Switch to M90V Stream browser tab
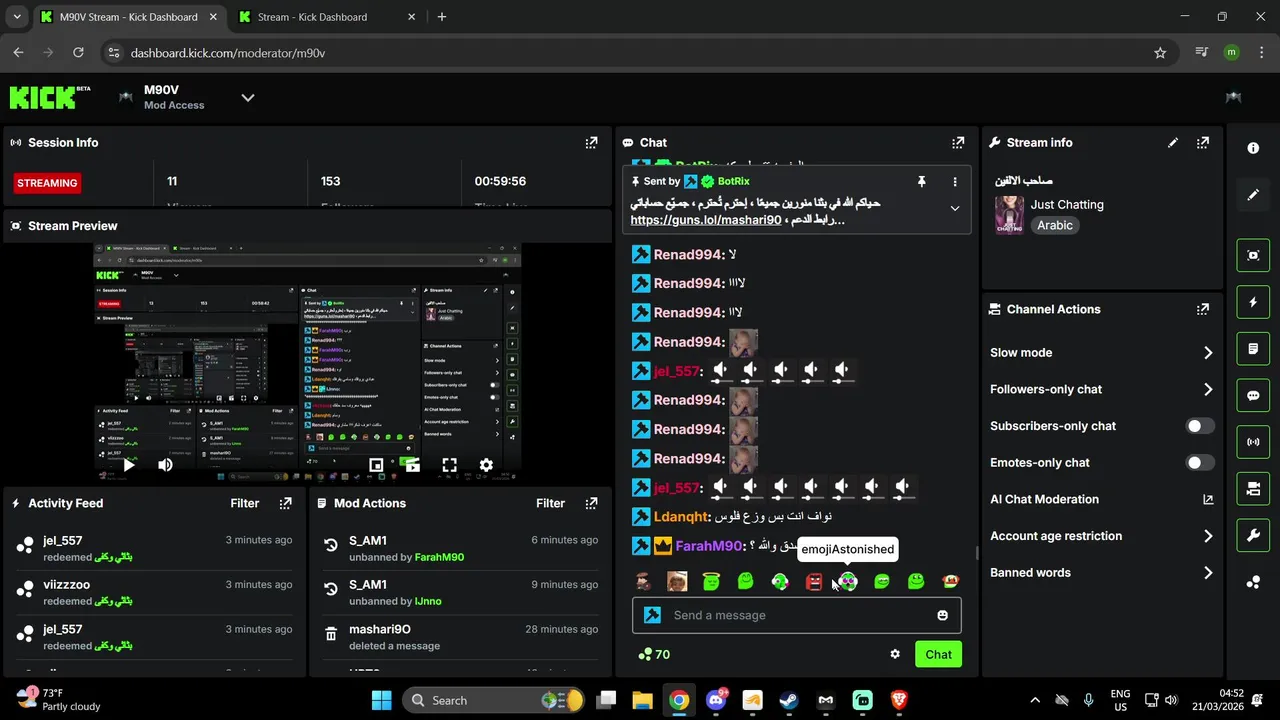Image resolution: width=1280 pixels, height=720 pixels. pos(128,17)
